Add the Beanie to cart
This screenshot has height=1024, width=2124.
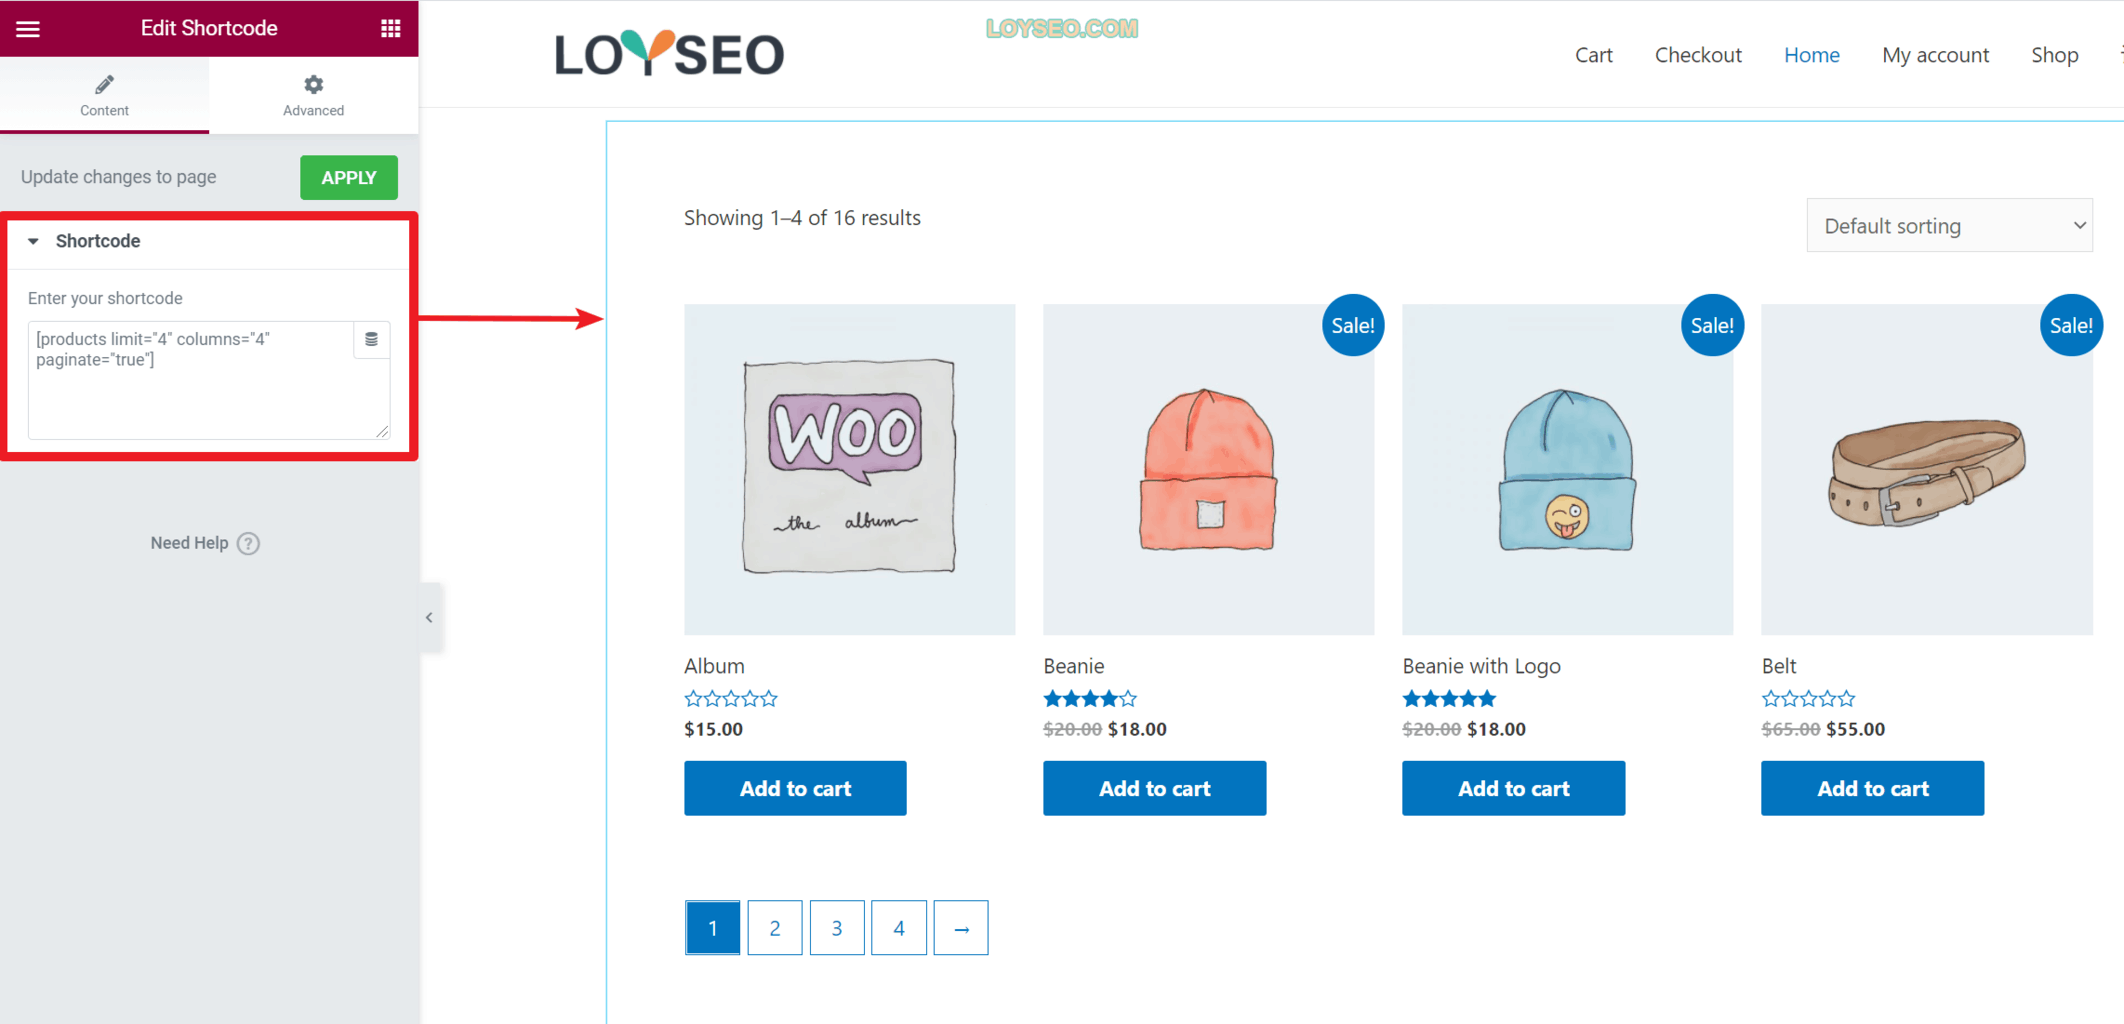point(1155,788)
